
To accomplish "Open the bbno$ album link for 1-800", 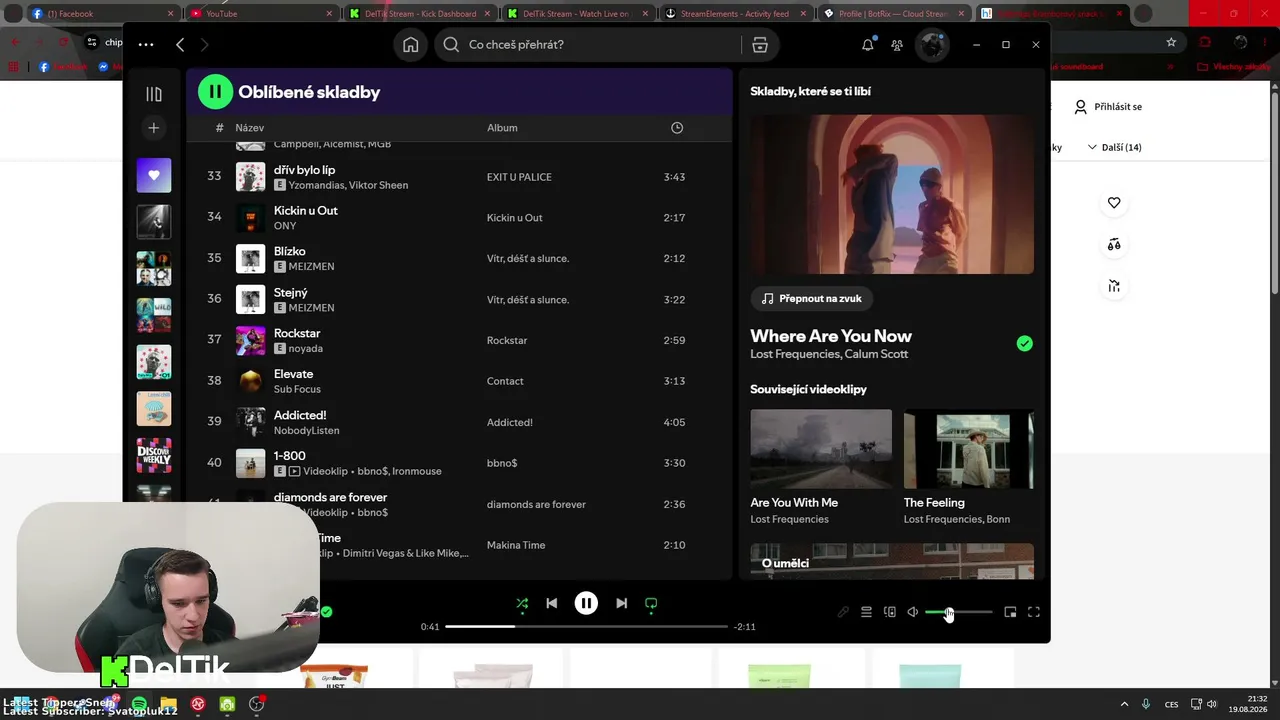I will 502,463.
